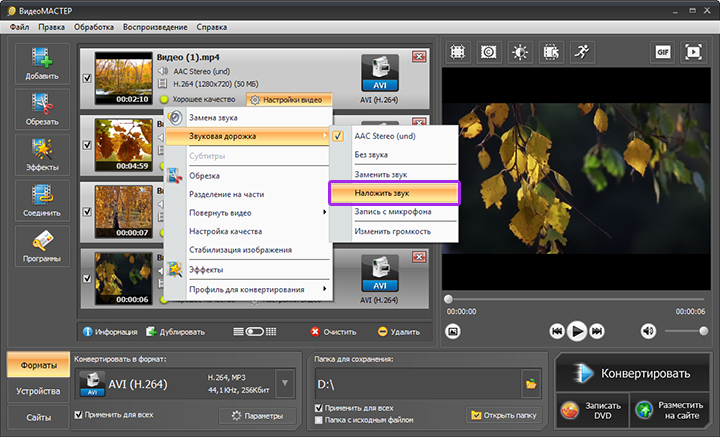Mute audio with the speaker icon

(x=647, y=330)
